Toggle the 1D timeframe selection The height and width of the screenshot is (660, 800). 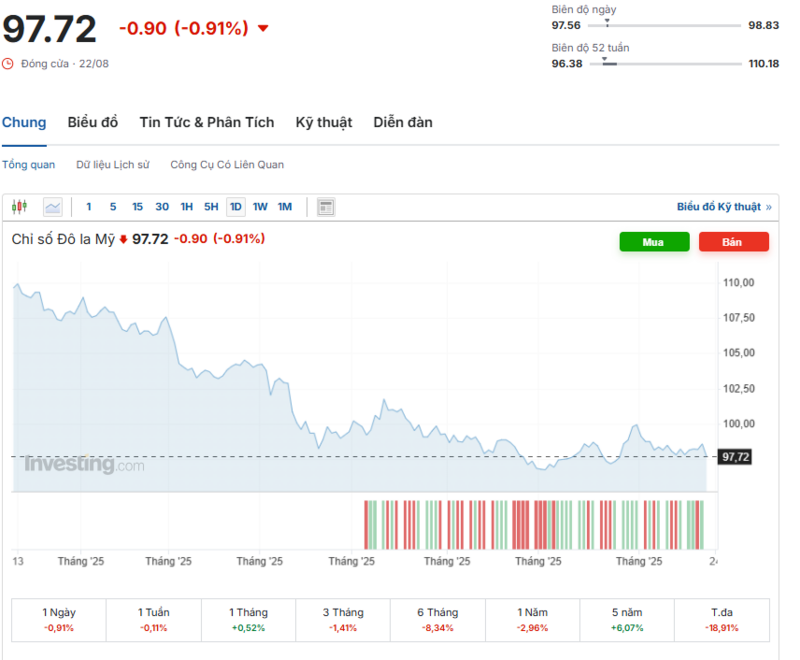tap(235, 206)
